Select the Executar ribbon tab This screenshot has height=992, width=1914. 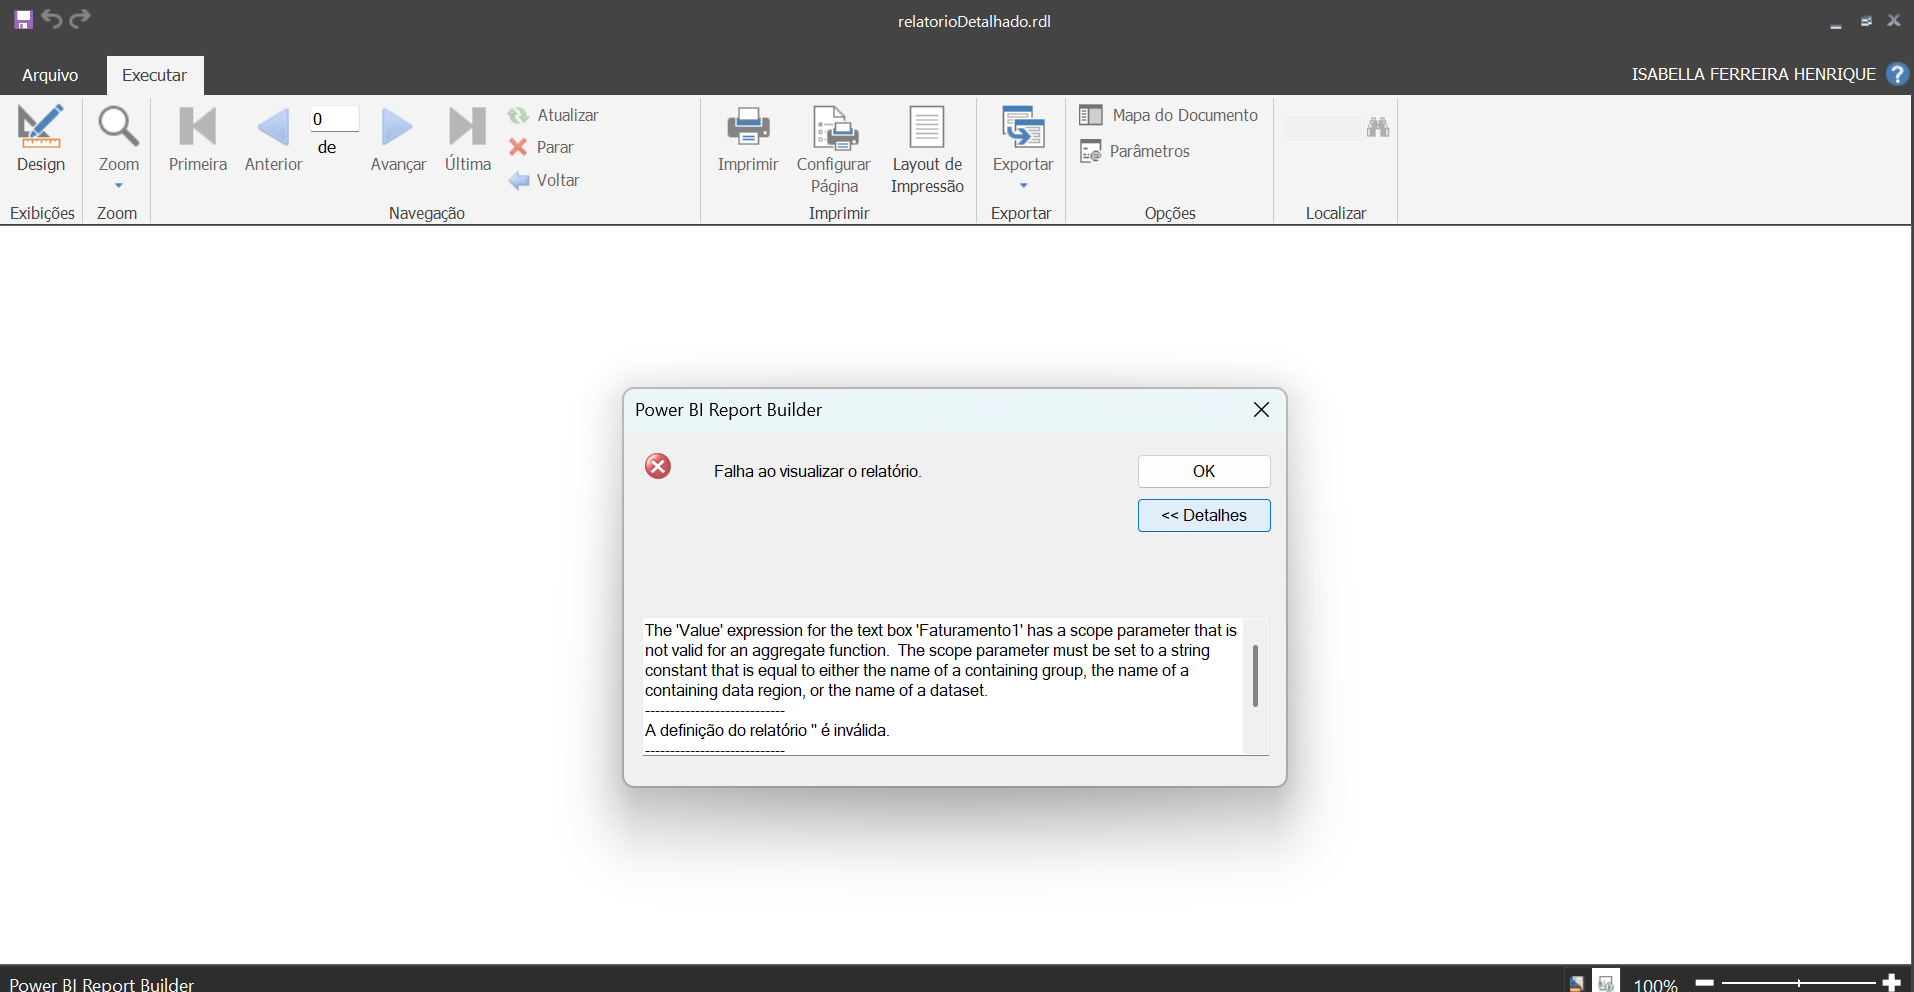[154, 75]
